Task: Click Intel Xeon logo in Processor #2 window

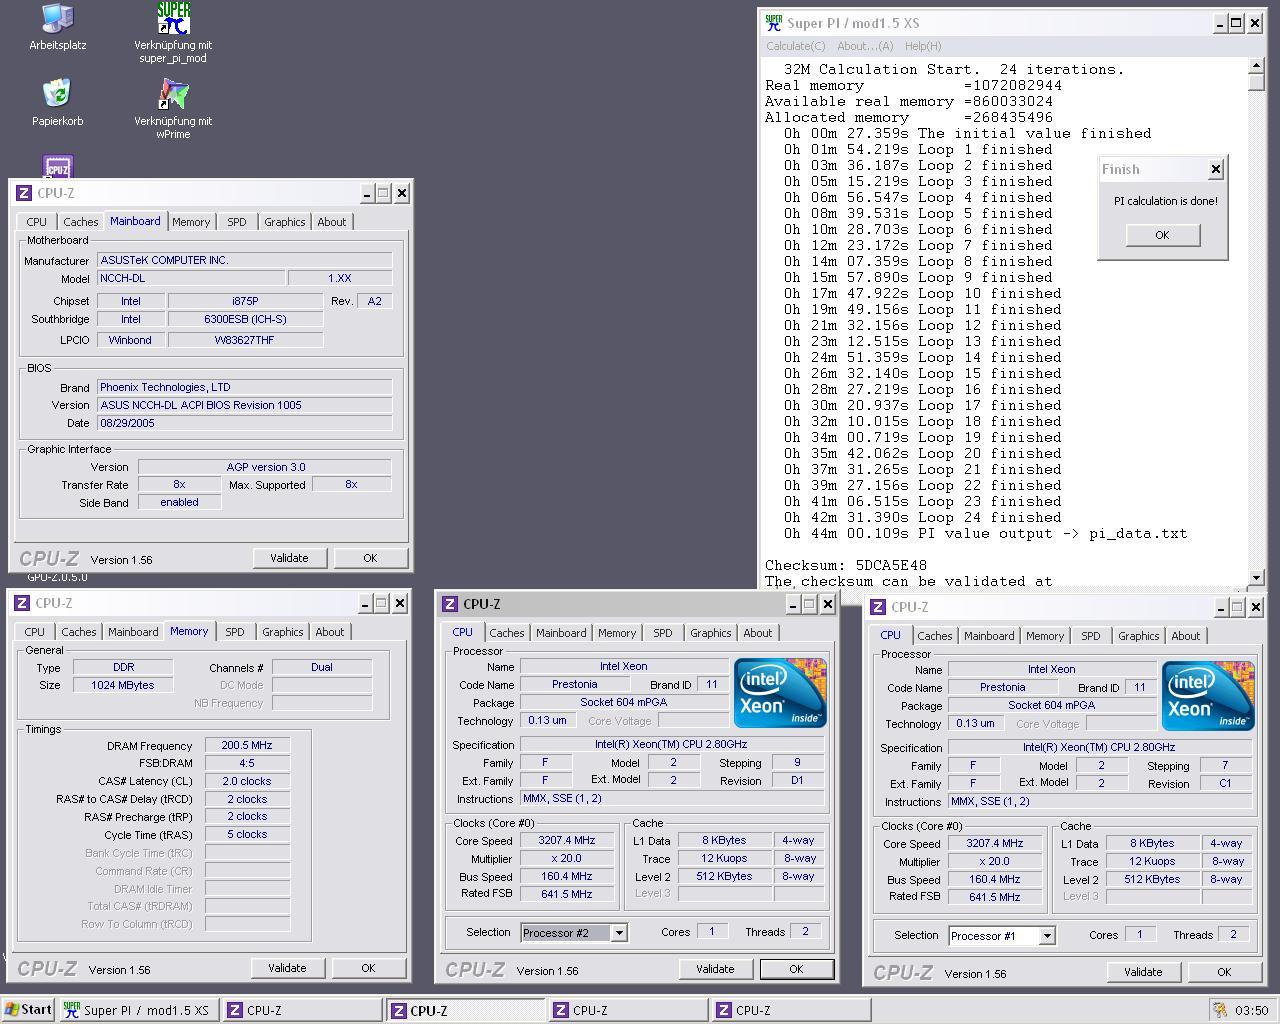Action: tap(780, 692)
